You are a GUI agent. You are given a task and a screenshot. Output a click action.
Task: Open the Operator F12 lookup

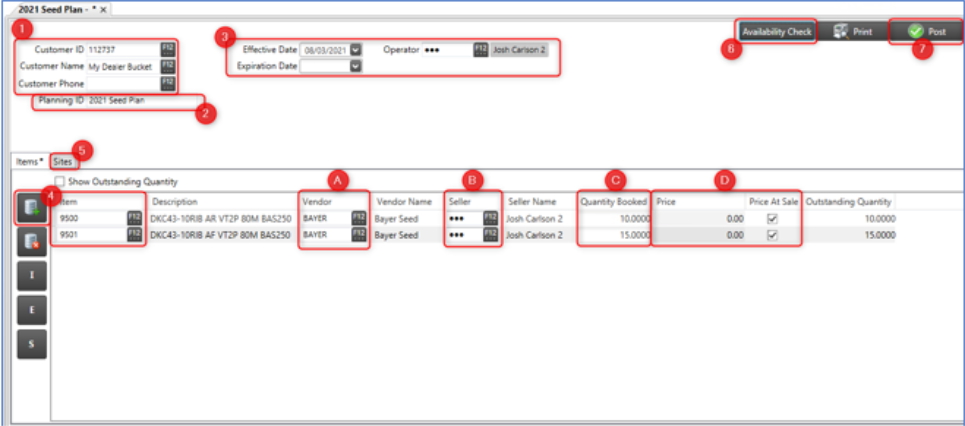pyautogui.click(x=480, y=49)
